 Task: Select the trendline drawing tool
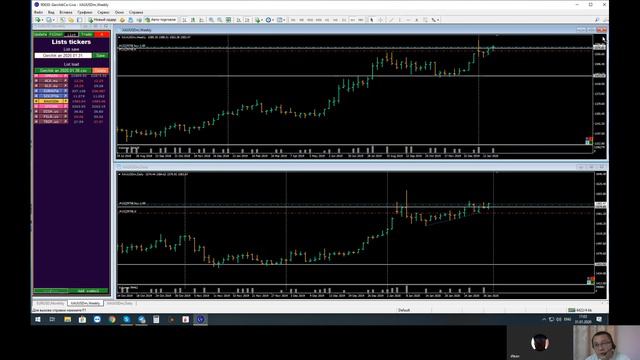click(x=391, y=20)
